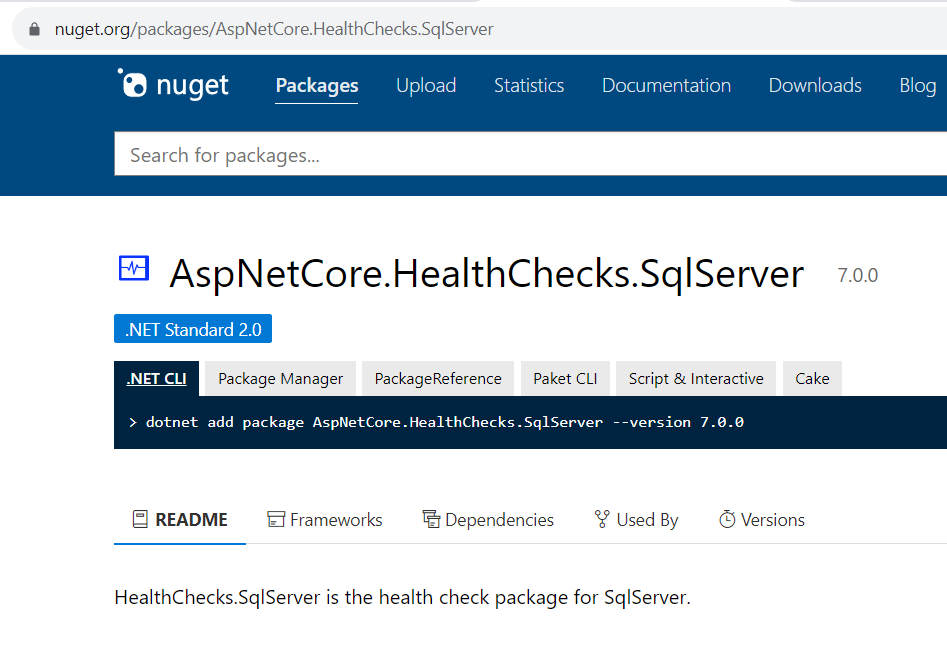Open the Packages navigation item

[317, 85]
